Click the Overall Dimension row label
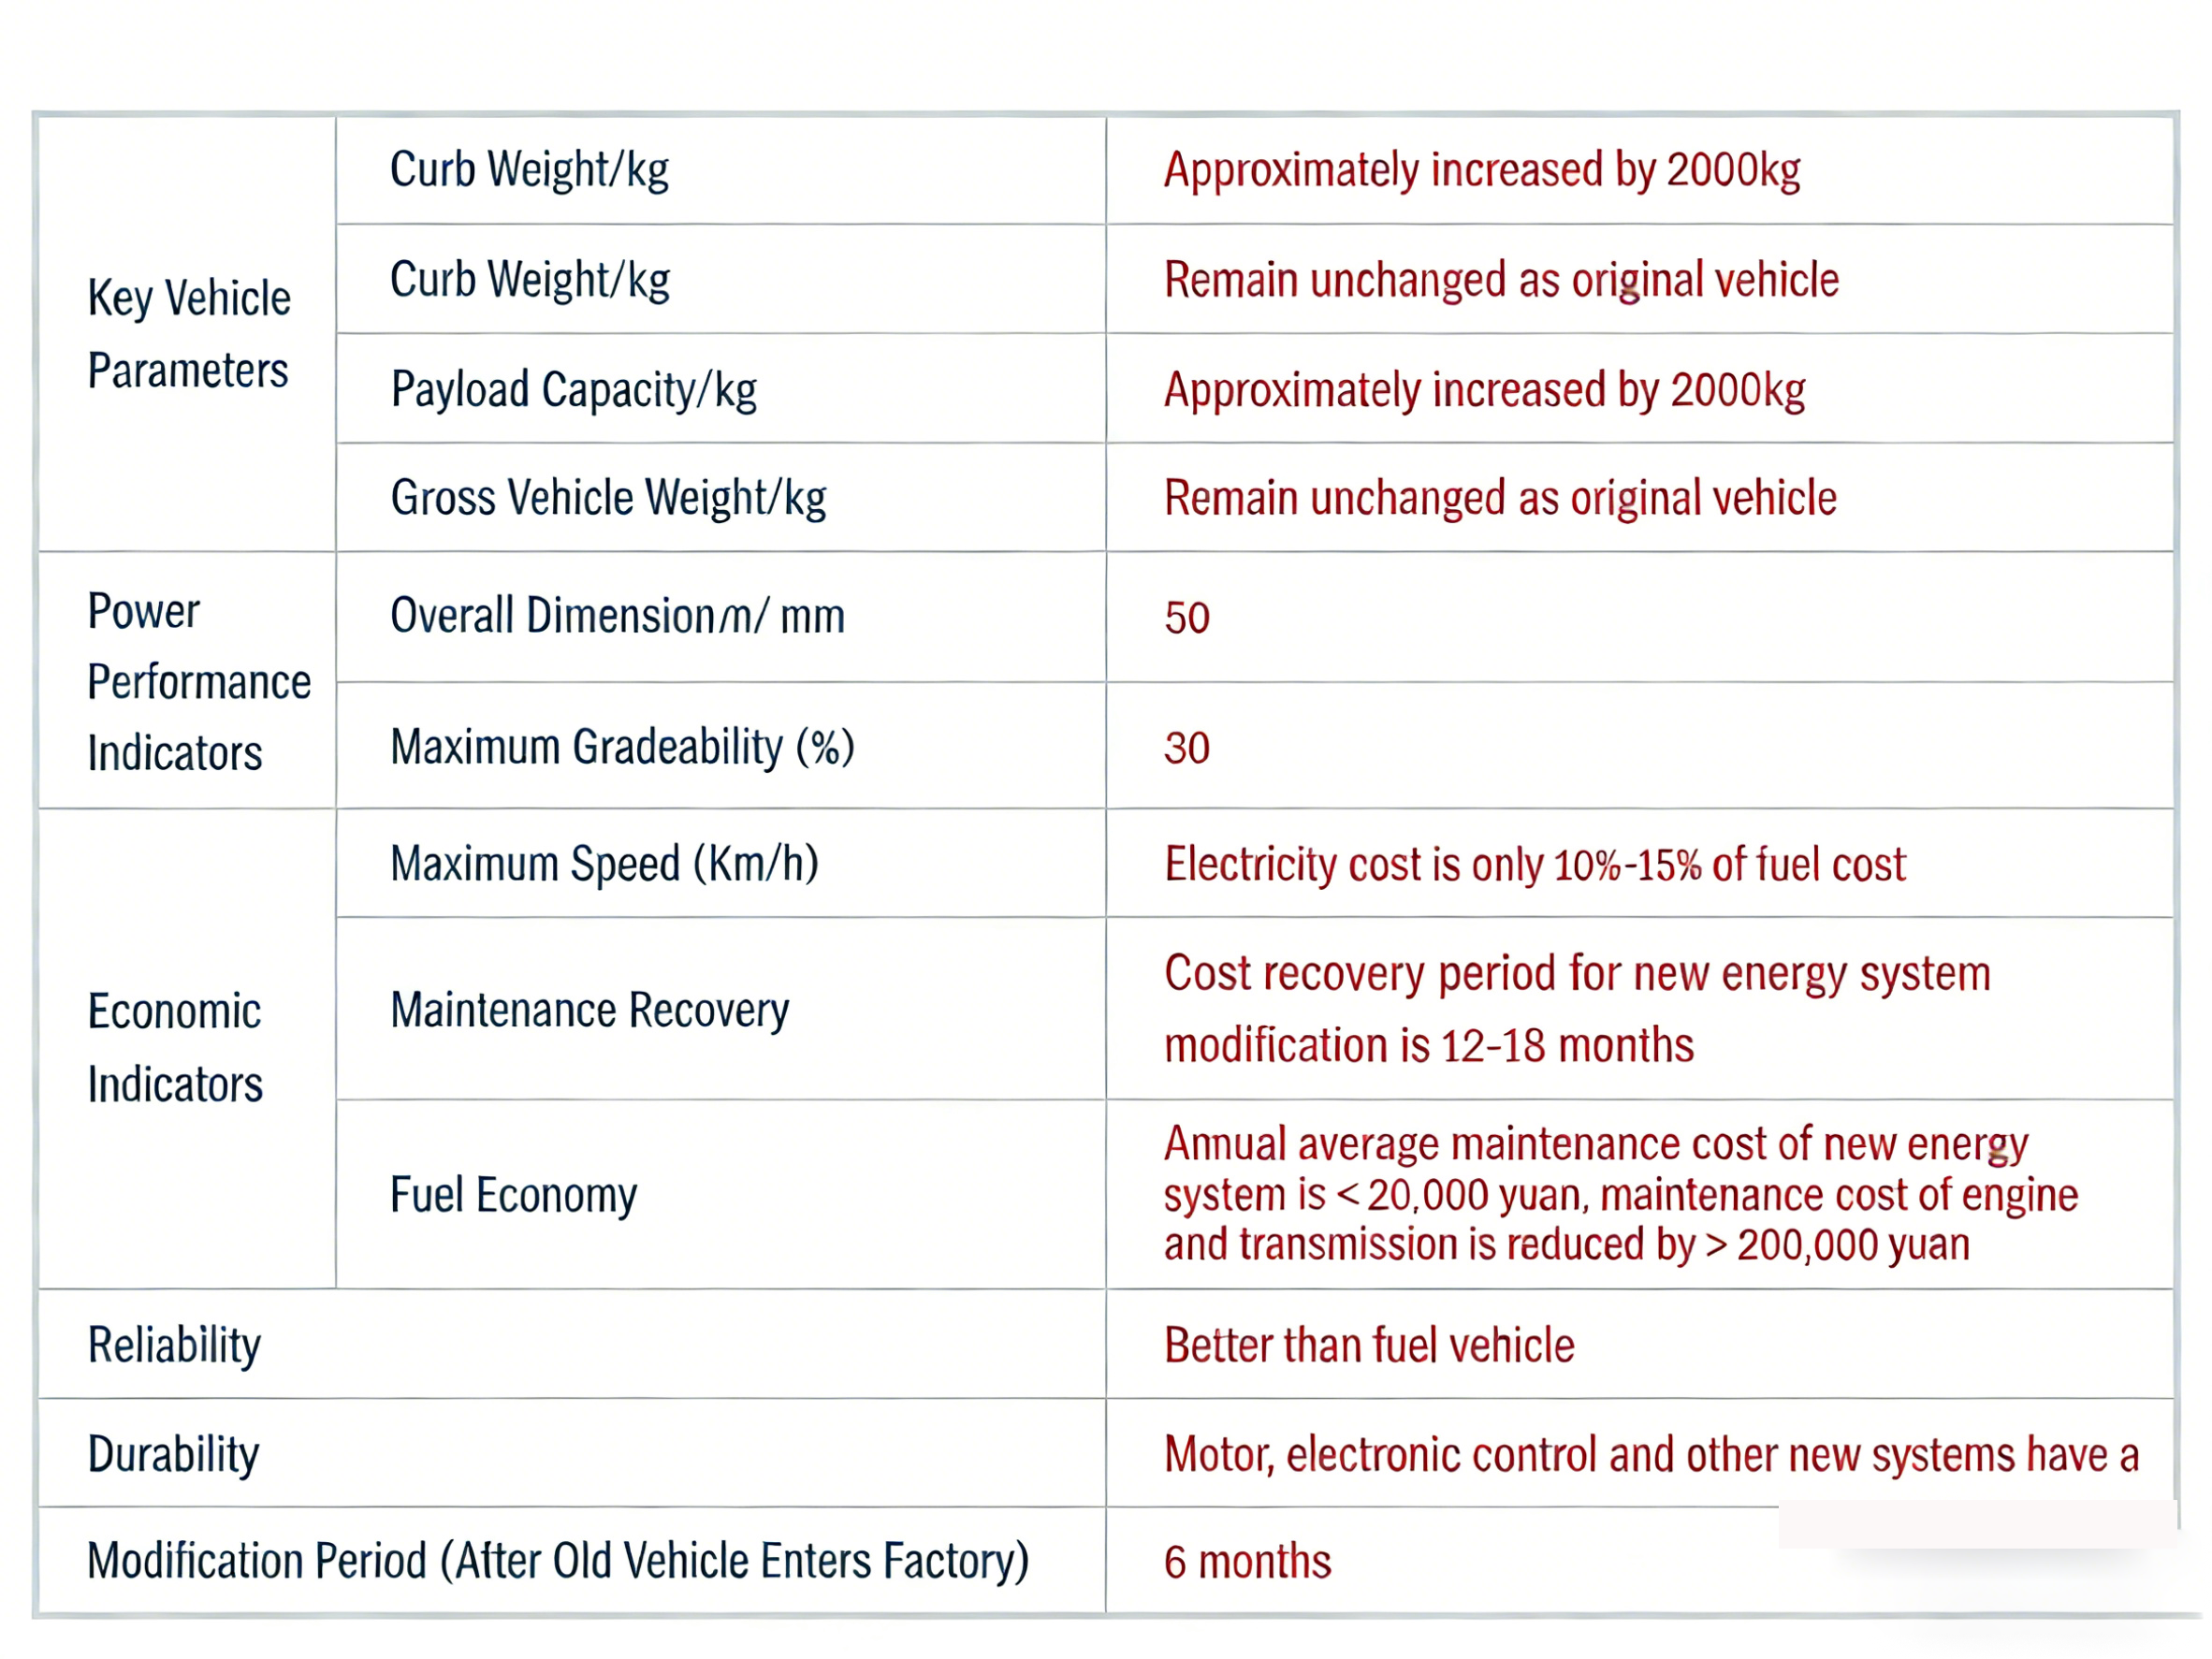Image resolution: width=2212 pixels, height=1659 pixels. coord(617,616)
